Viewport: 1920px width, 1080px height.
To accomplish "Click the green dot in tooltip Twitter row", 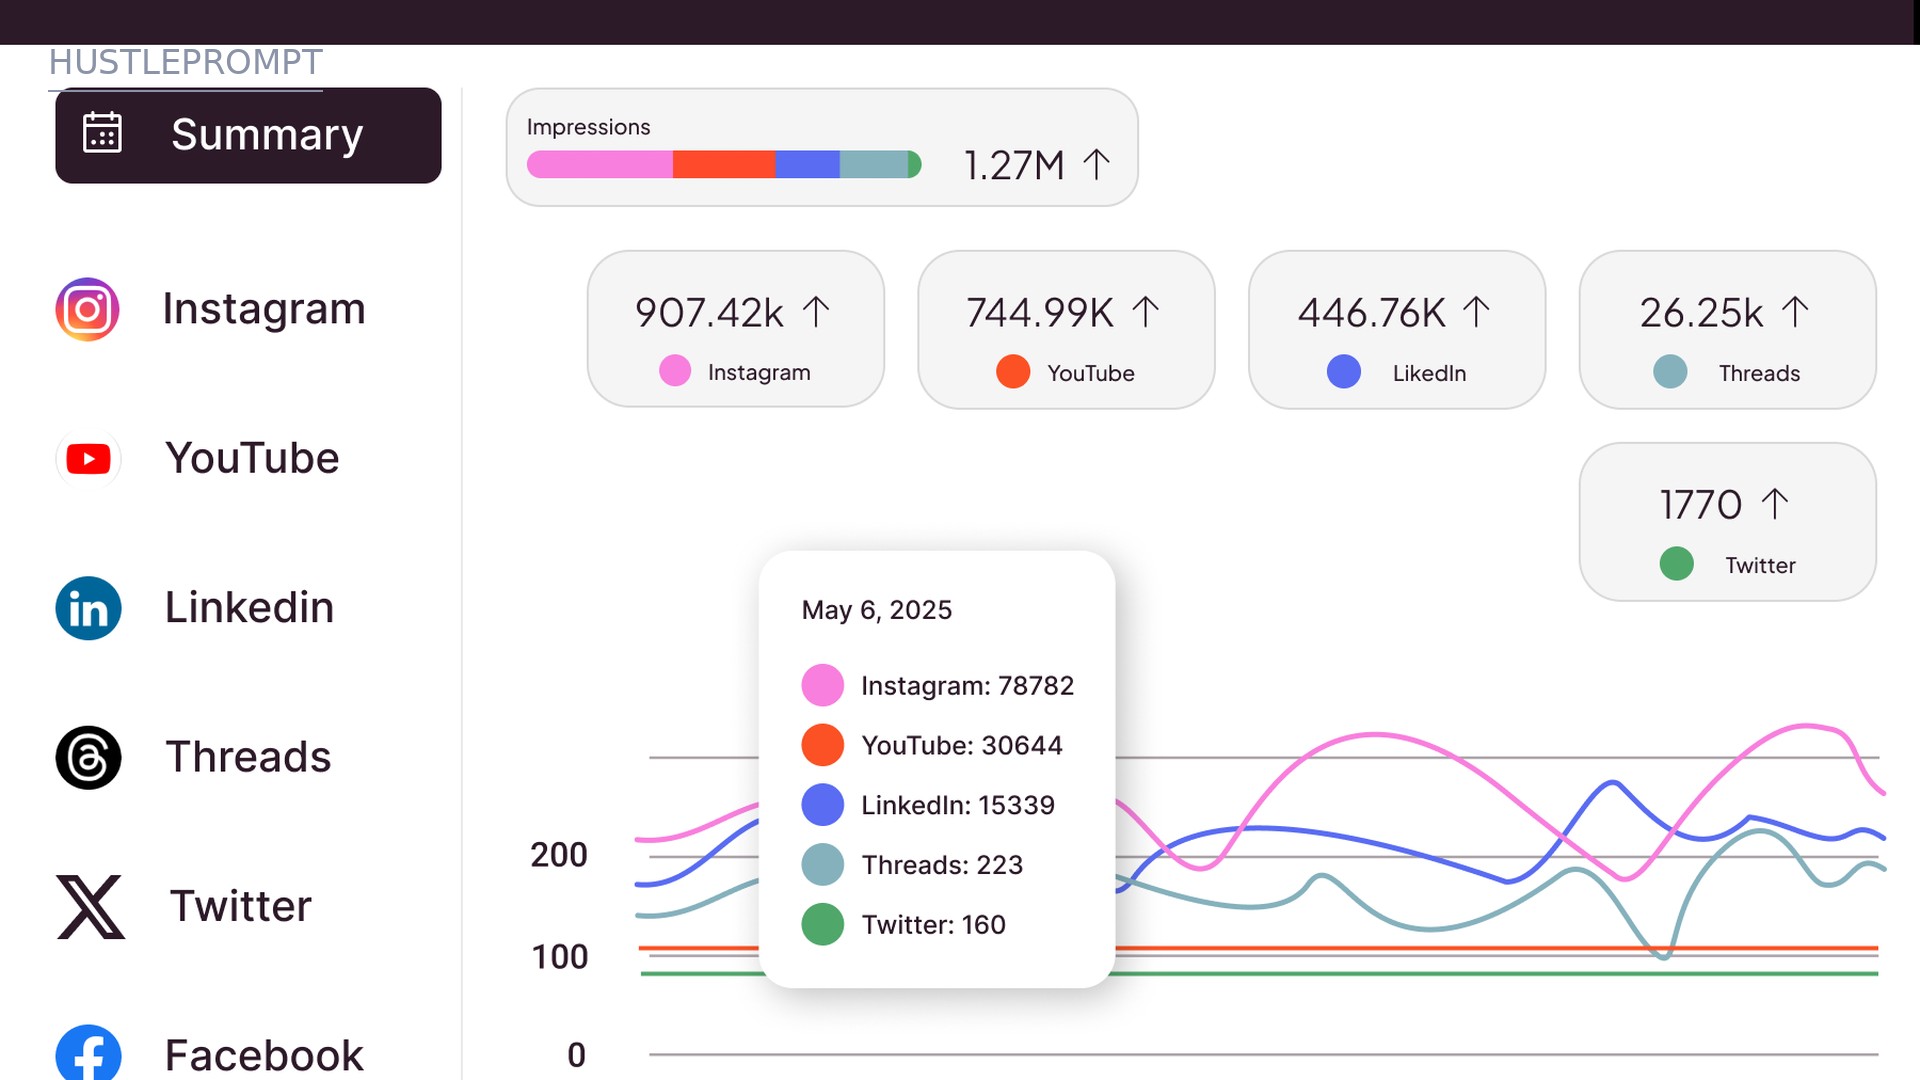I will pyautogui.click(x=823, y=925).
